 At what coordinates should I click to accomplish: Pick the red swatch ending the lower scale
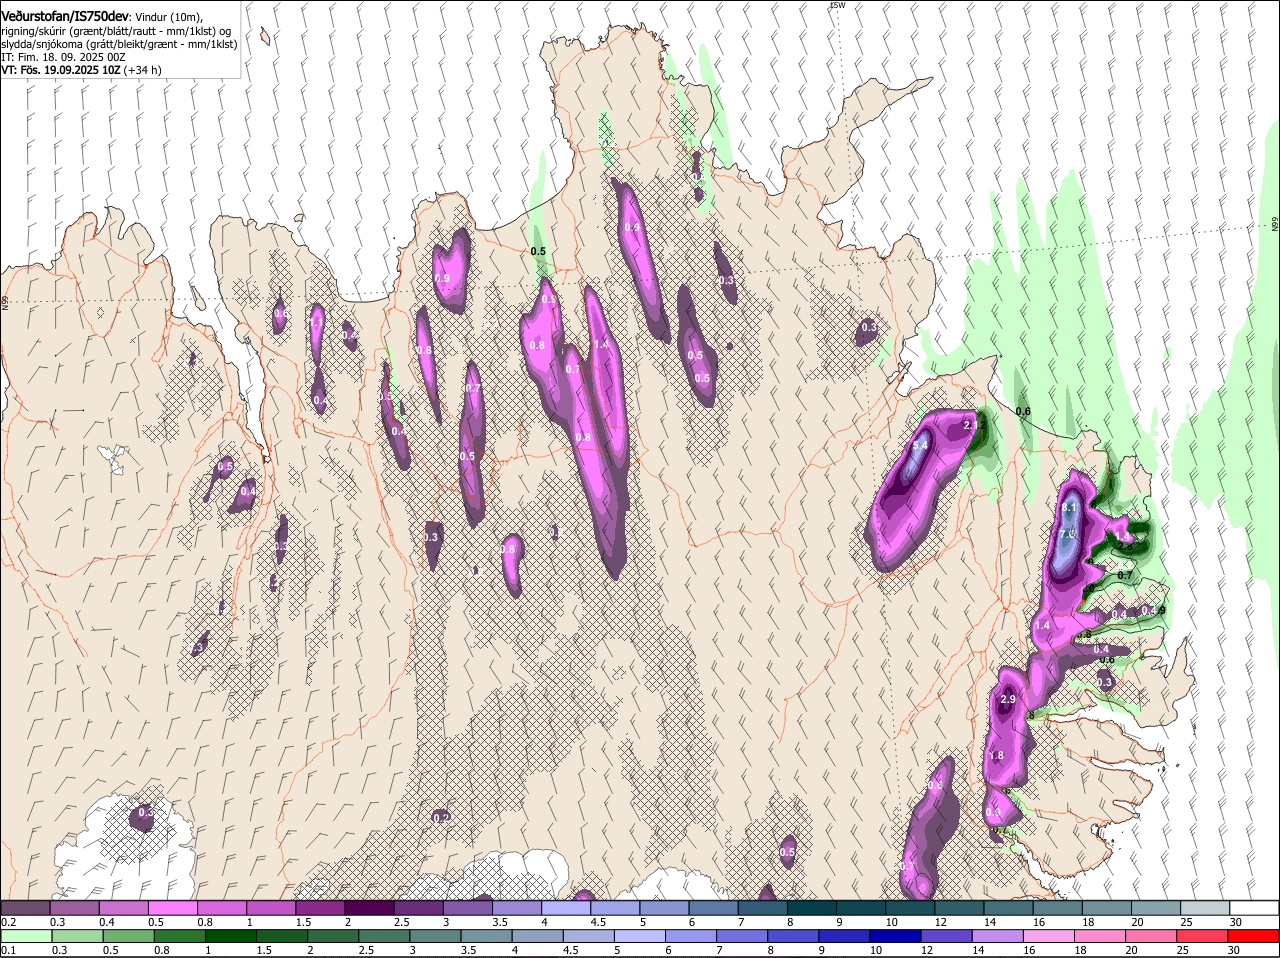(x=1254, y=935)
